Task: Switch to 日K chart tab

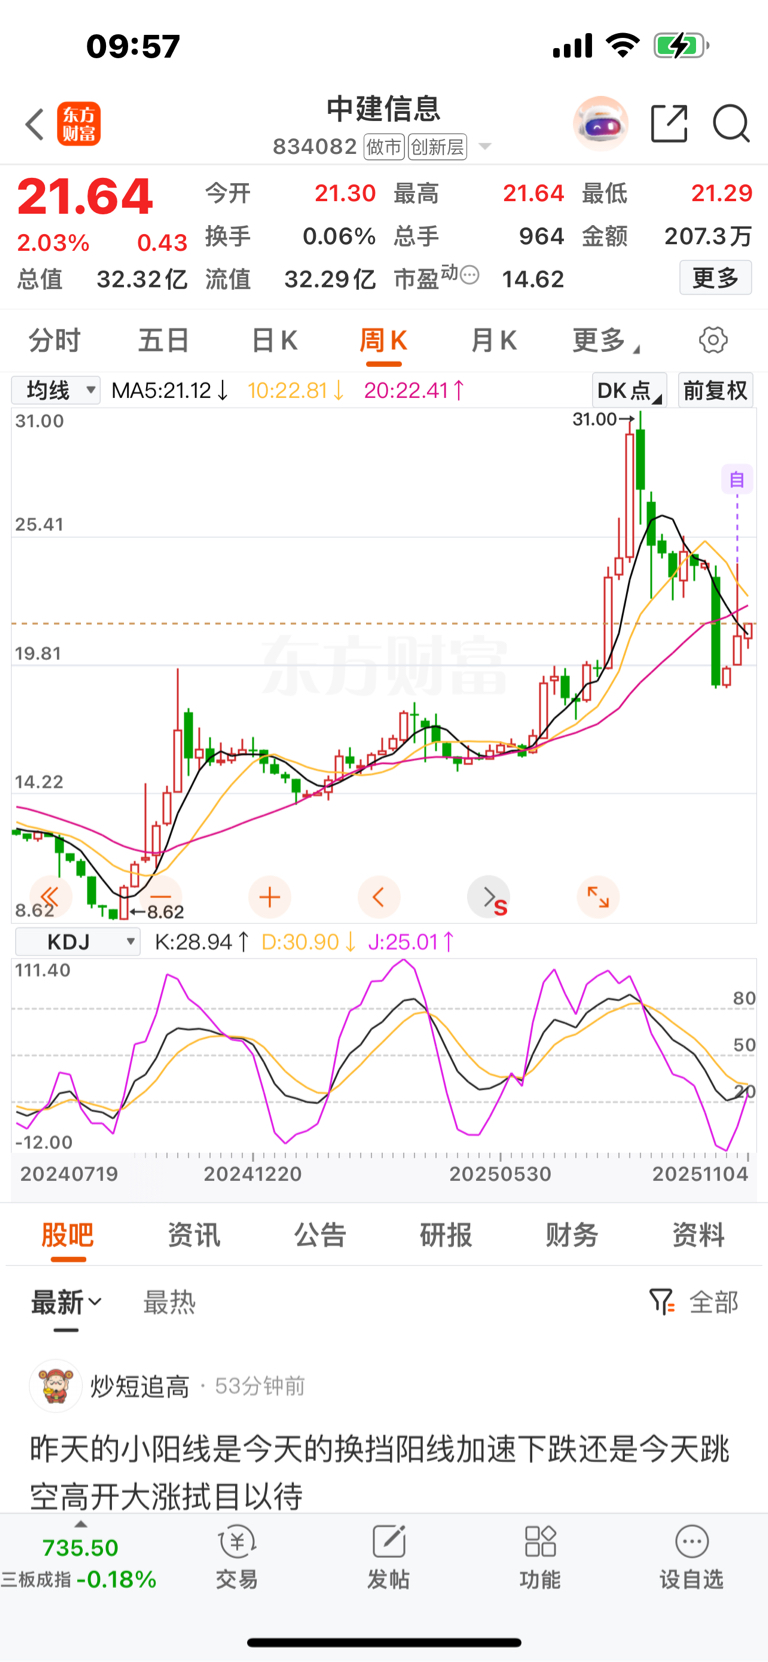Action: click(x=274, y=341)
